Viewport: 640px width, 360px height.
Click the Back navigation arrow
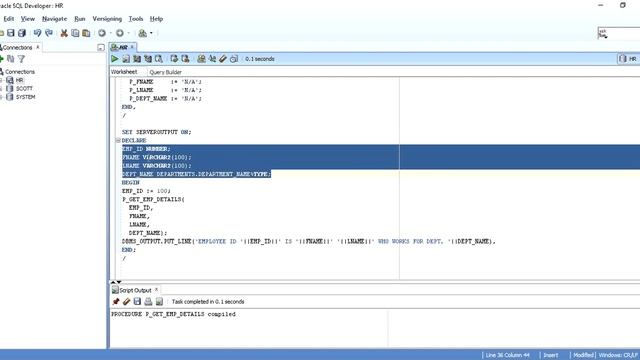(x=102, y=33)
